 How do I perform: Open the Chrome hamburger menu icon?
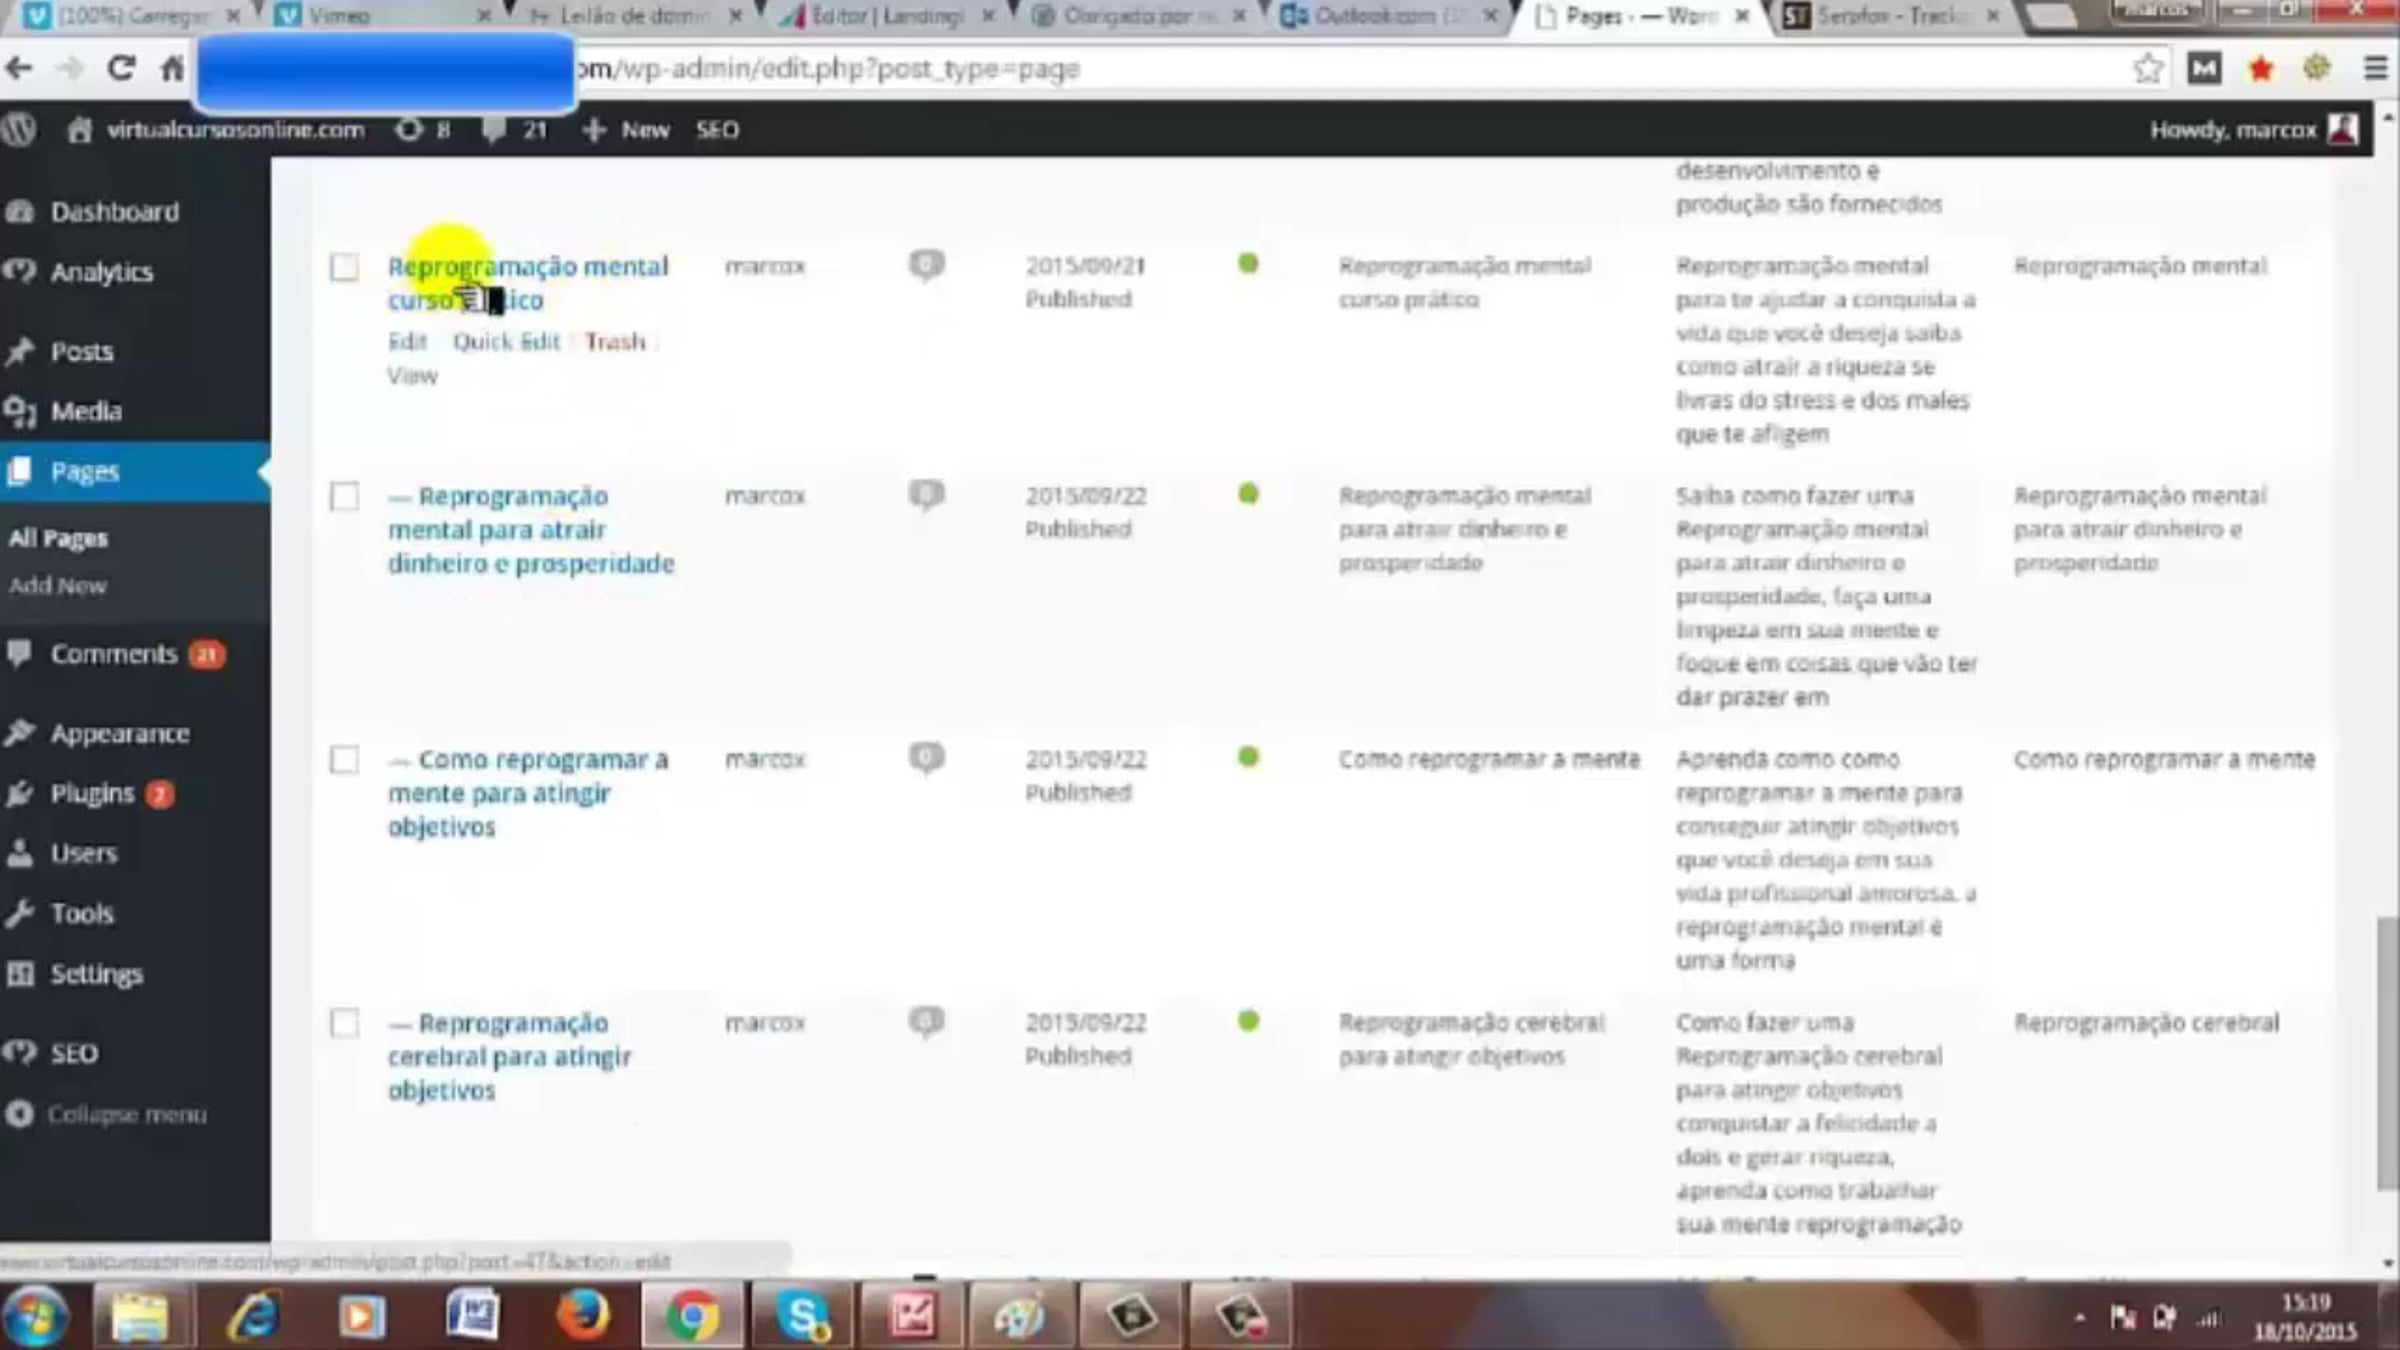(2376, 68)
